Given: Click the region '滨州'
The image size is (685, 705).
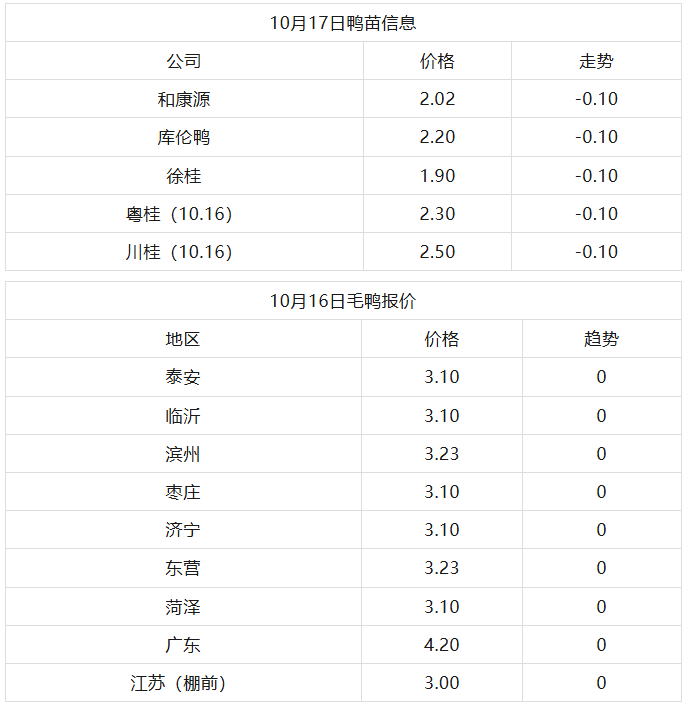Looking at the screenshot, I should coord(182,454).
